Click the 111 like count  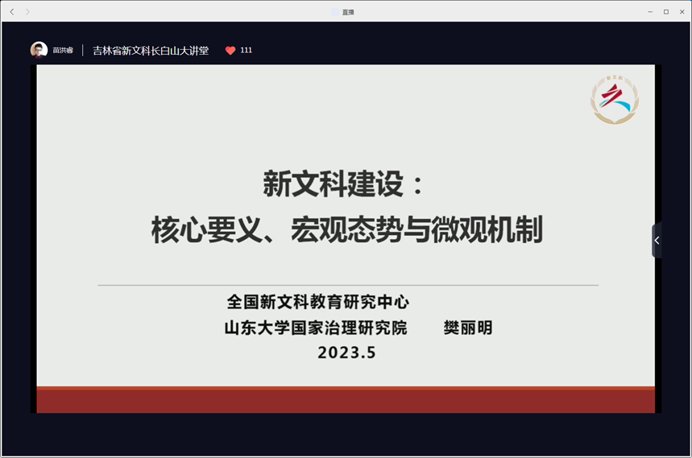pyautogui.click(x=246, y=50)
